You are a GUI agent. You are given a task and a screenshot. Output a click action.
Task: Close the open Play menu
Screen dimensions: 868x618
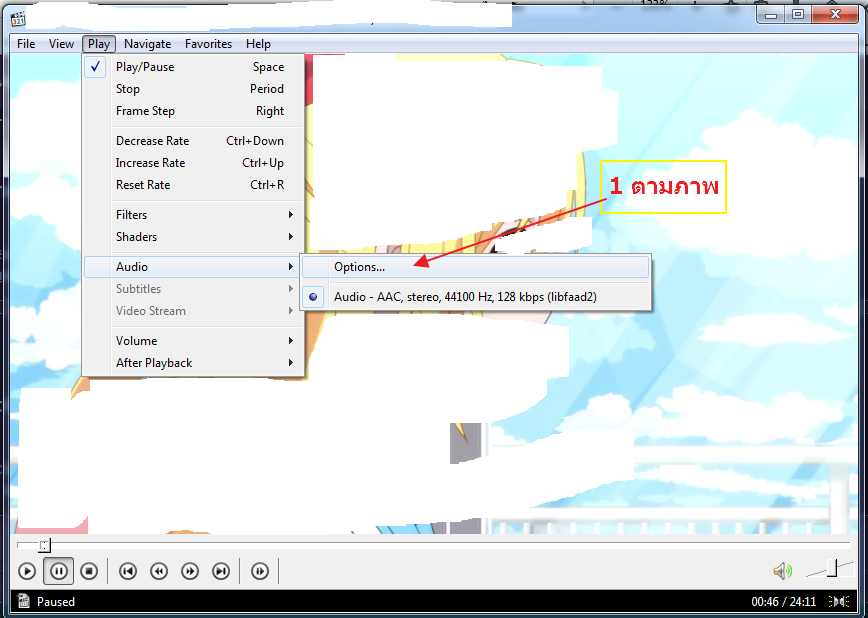(x=99, y=44)
